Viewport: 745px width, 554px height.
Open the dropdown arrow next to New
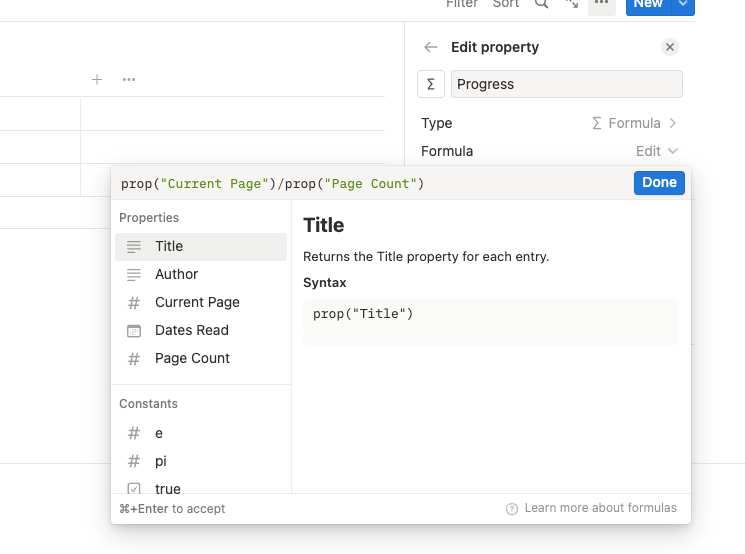683,5
